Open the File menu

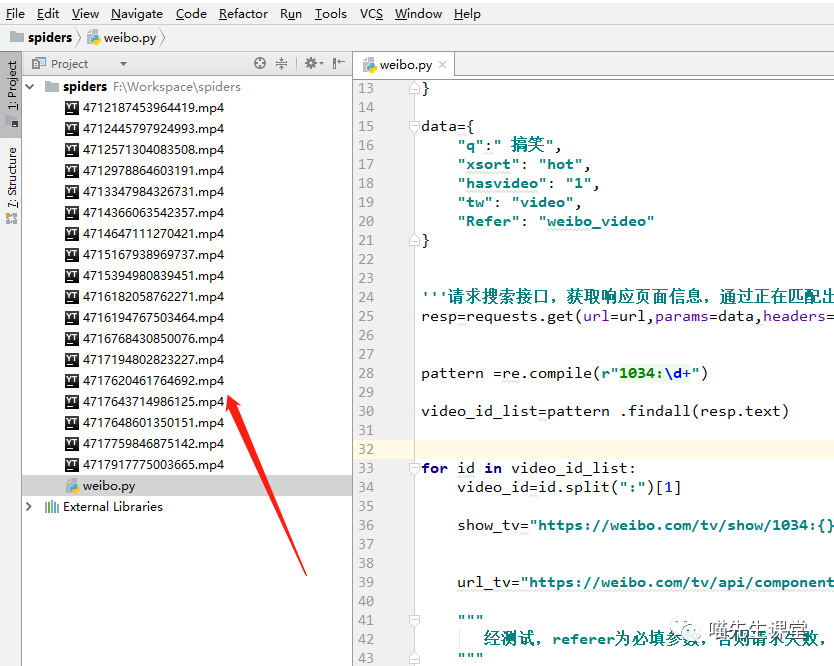point(15,14)
